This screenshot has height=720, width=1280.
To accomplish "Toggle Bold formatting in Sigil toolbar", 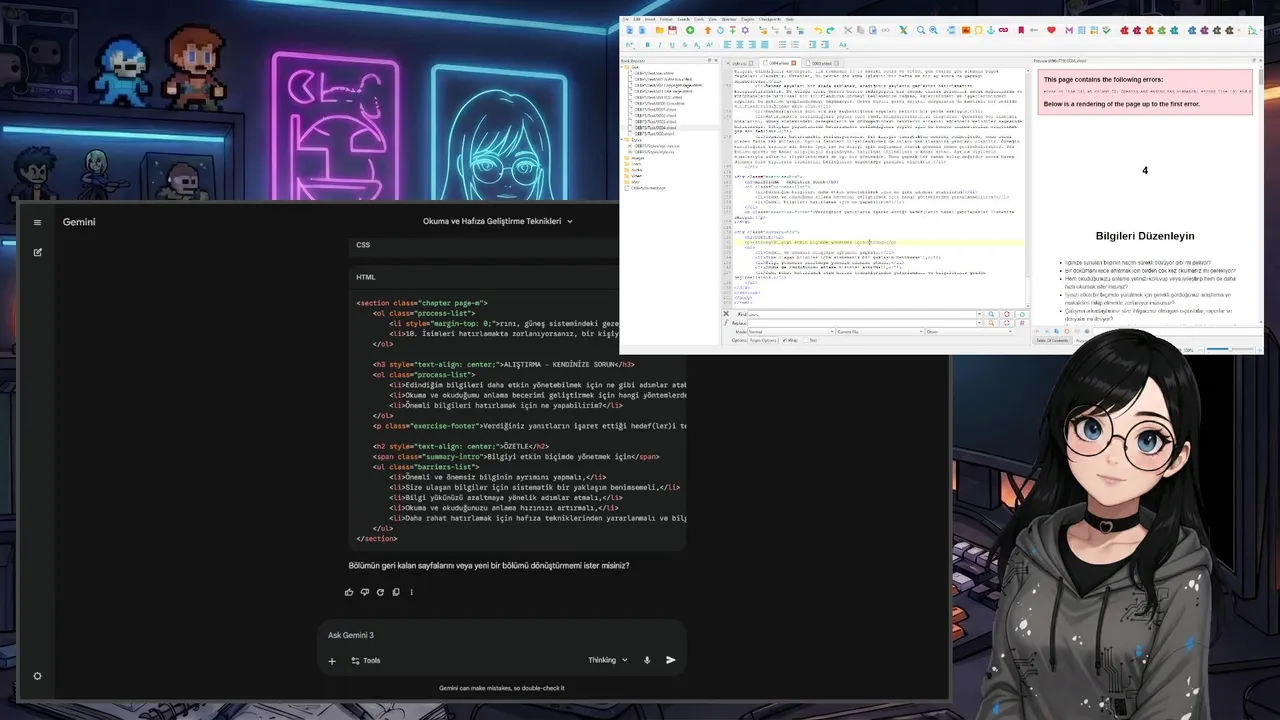I will click(647, 45).
